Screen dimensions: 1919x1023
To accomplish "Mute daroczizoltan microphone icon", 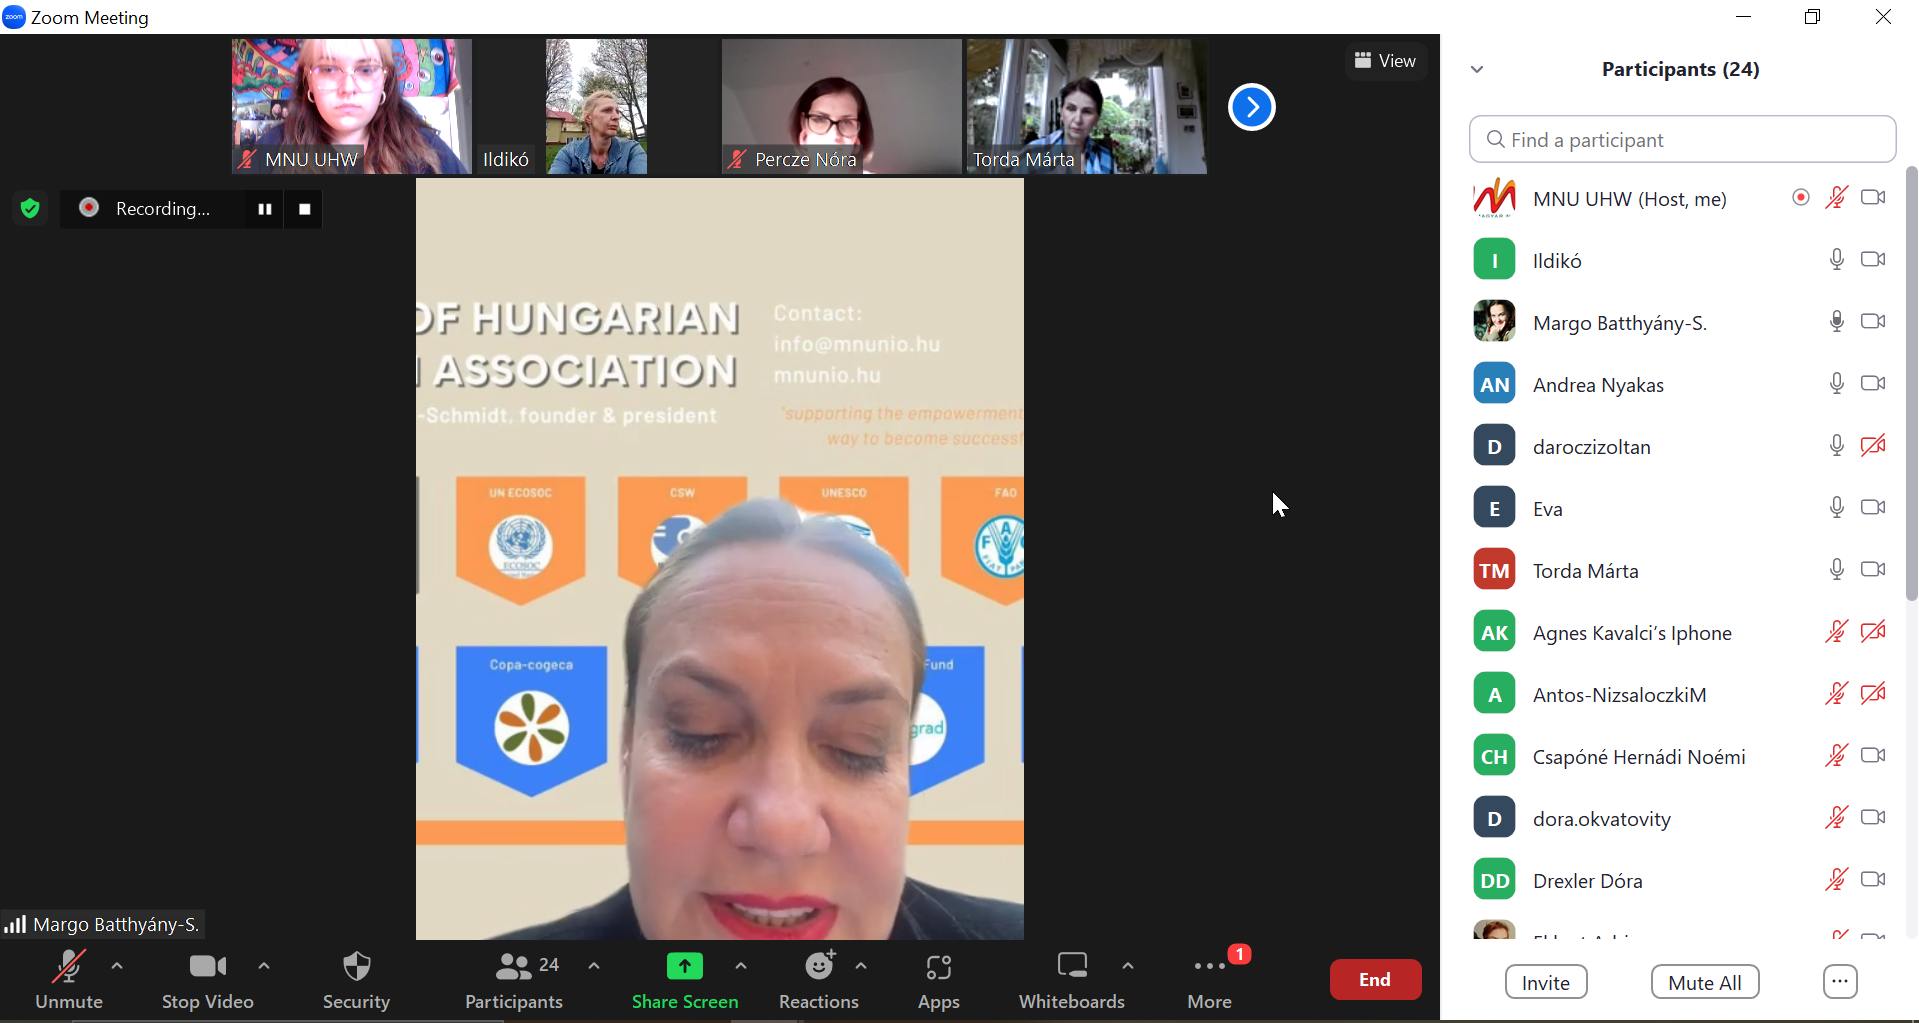I will pyautogui.click(x=1836, y=446).
